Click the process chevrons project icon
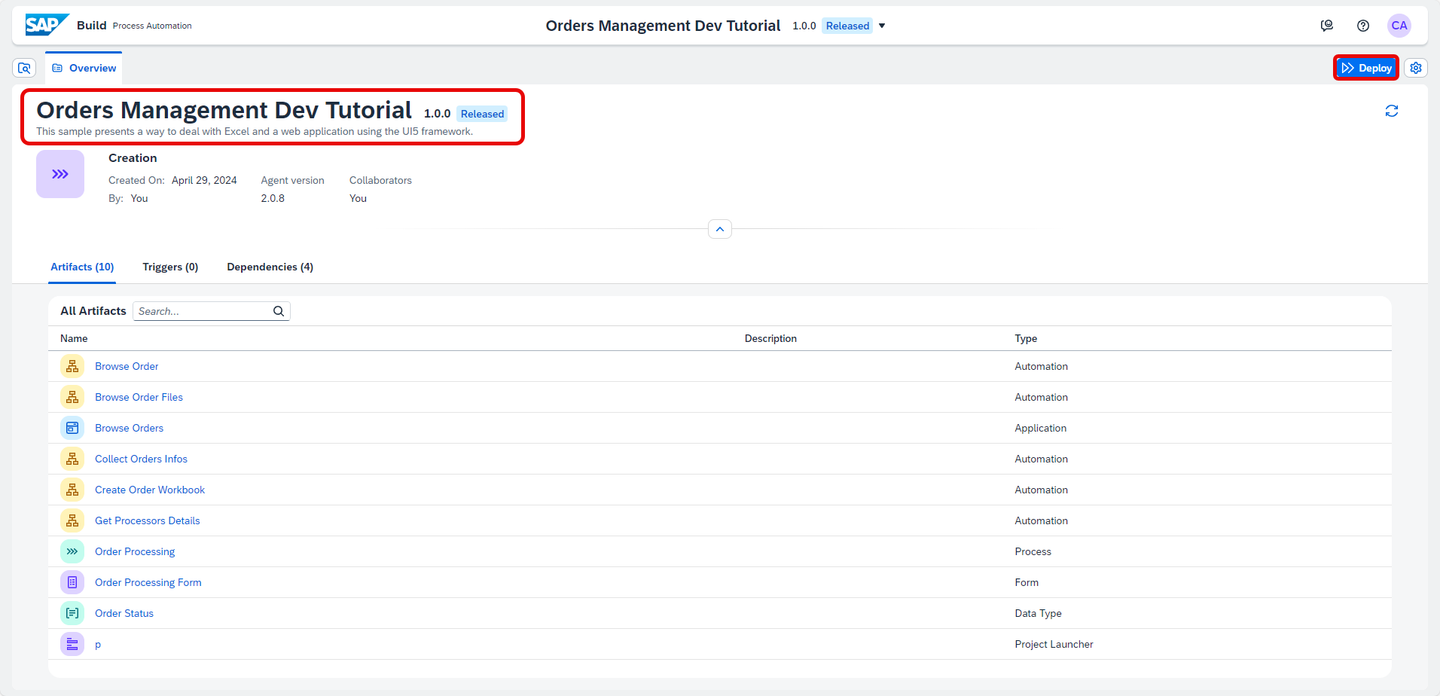The image size is (1440, 696). (x=60, y=174)
